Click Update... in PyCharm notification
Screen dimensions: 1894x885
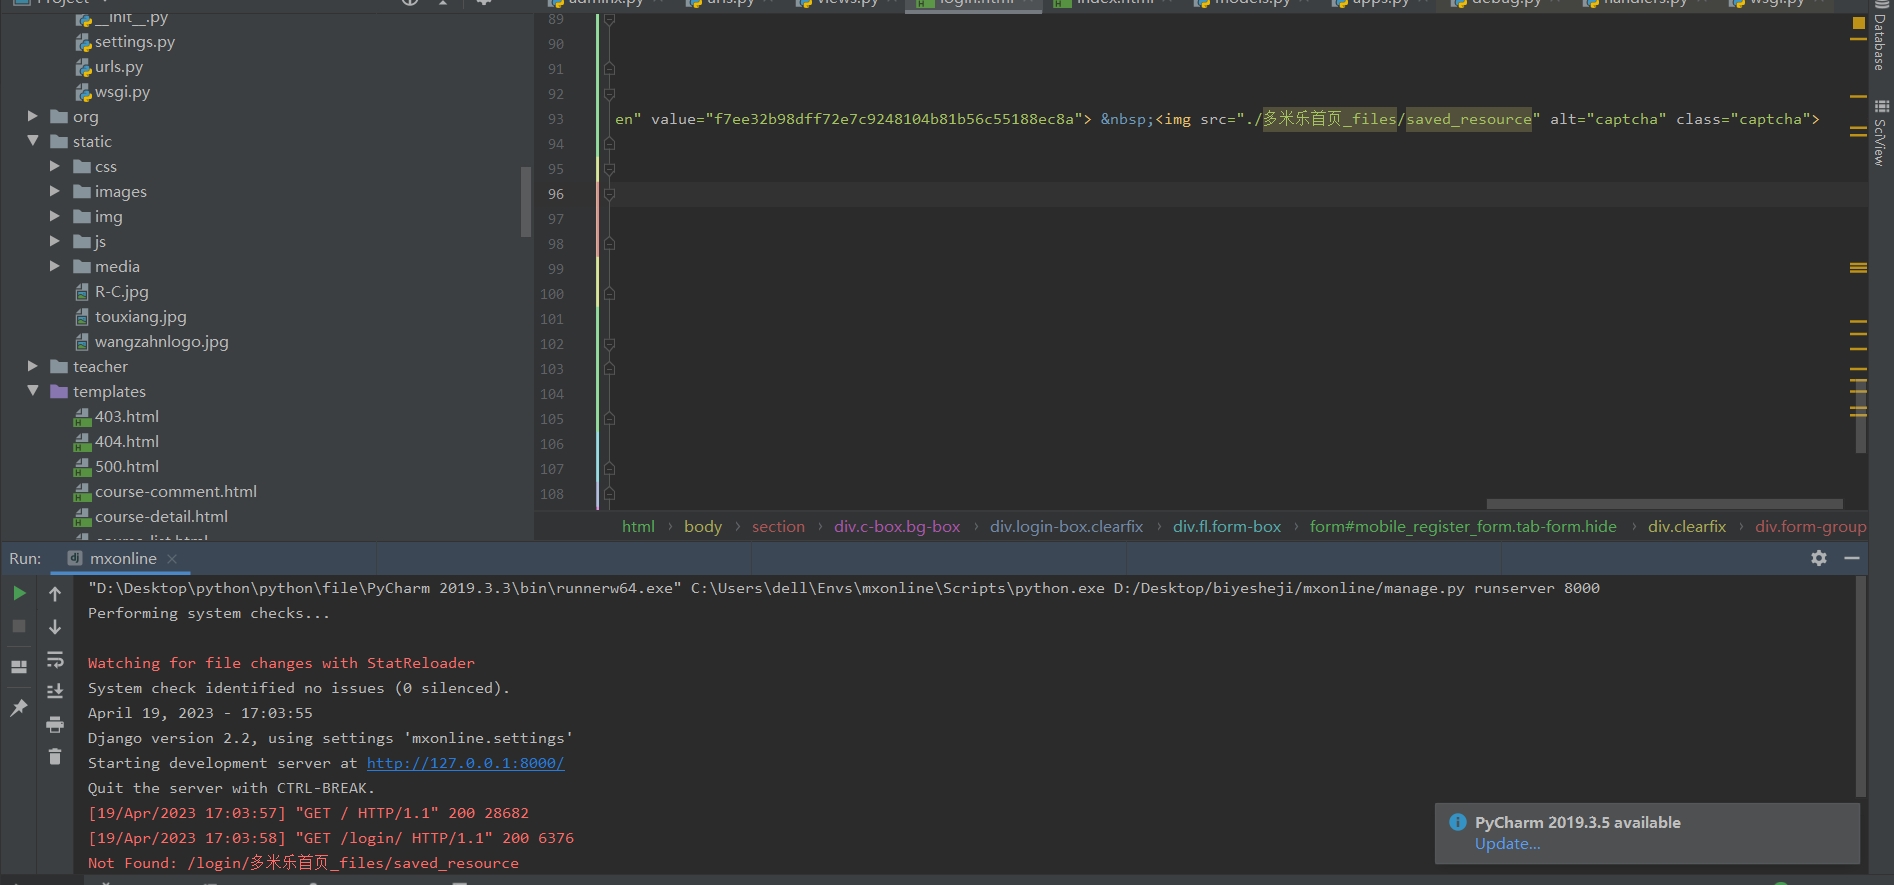pos(1507,844)
